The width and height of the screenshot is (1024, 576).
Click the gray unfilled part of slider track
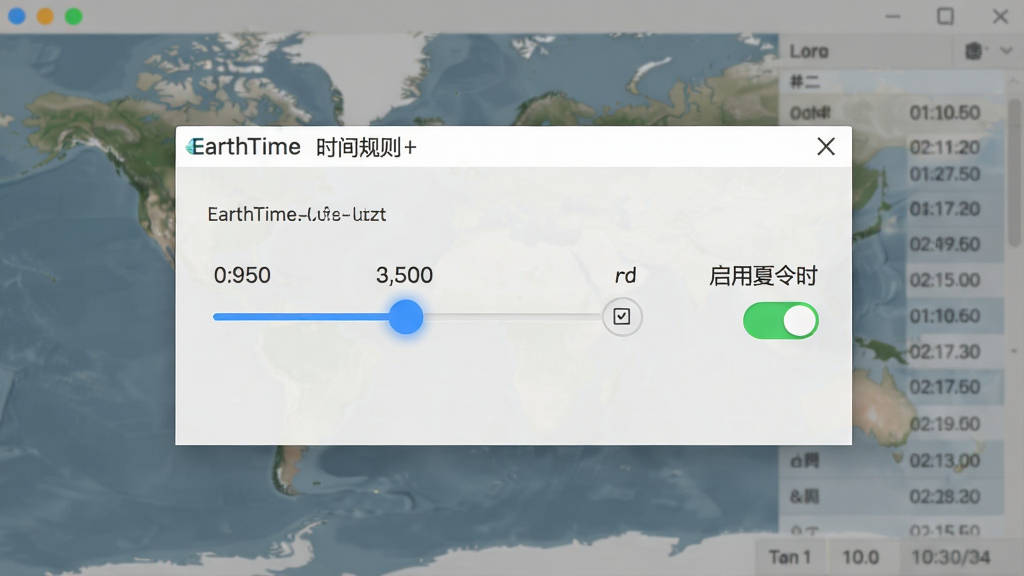[513, 317]
